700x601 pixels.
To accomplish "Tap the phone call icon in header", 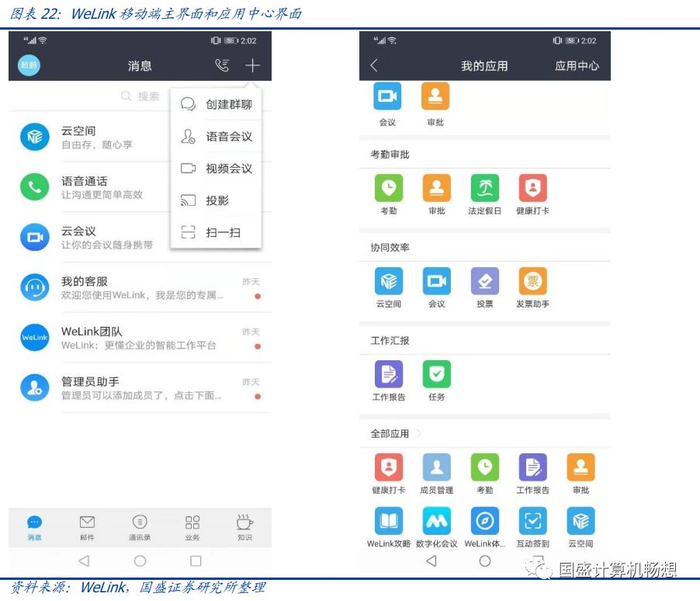I will 222,66.
